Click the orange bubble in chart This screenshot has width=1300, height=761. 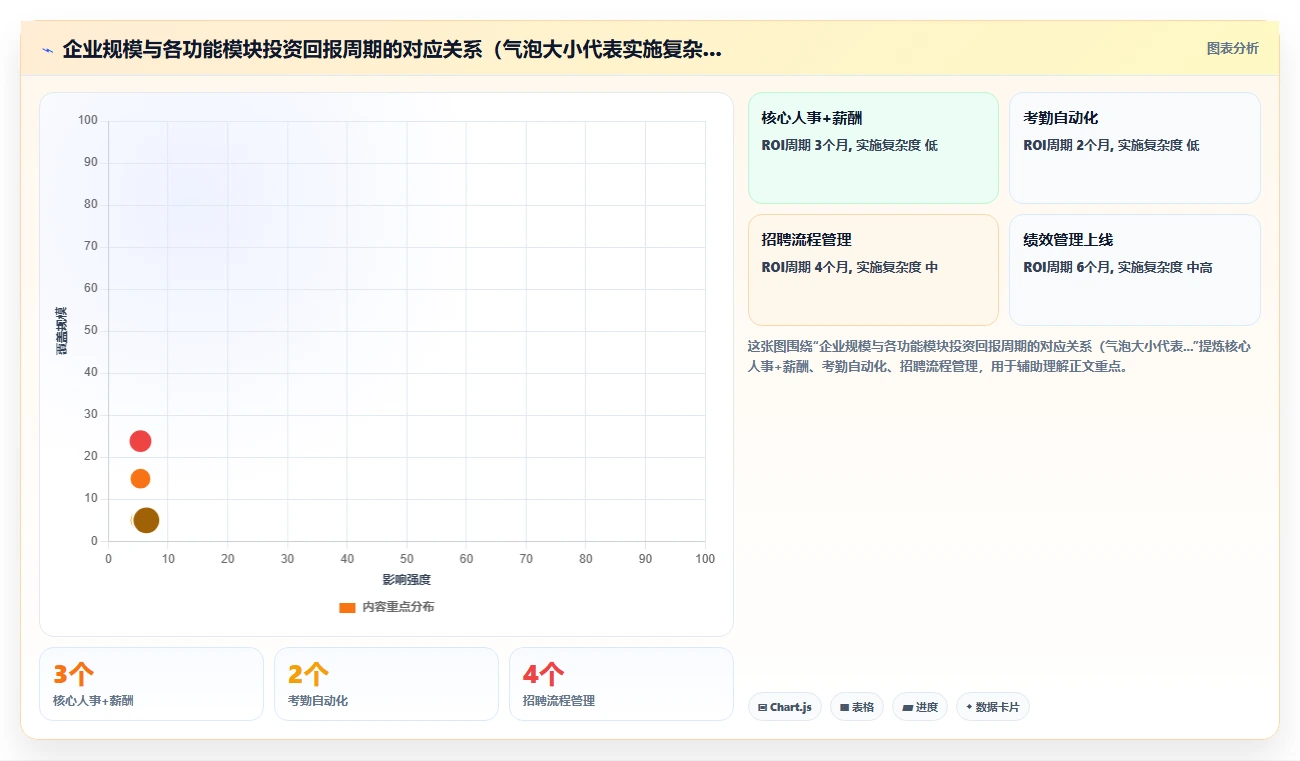[140, 479]
